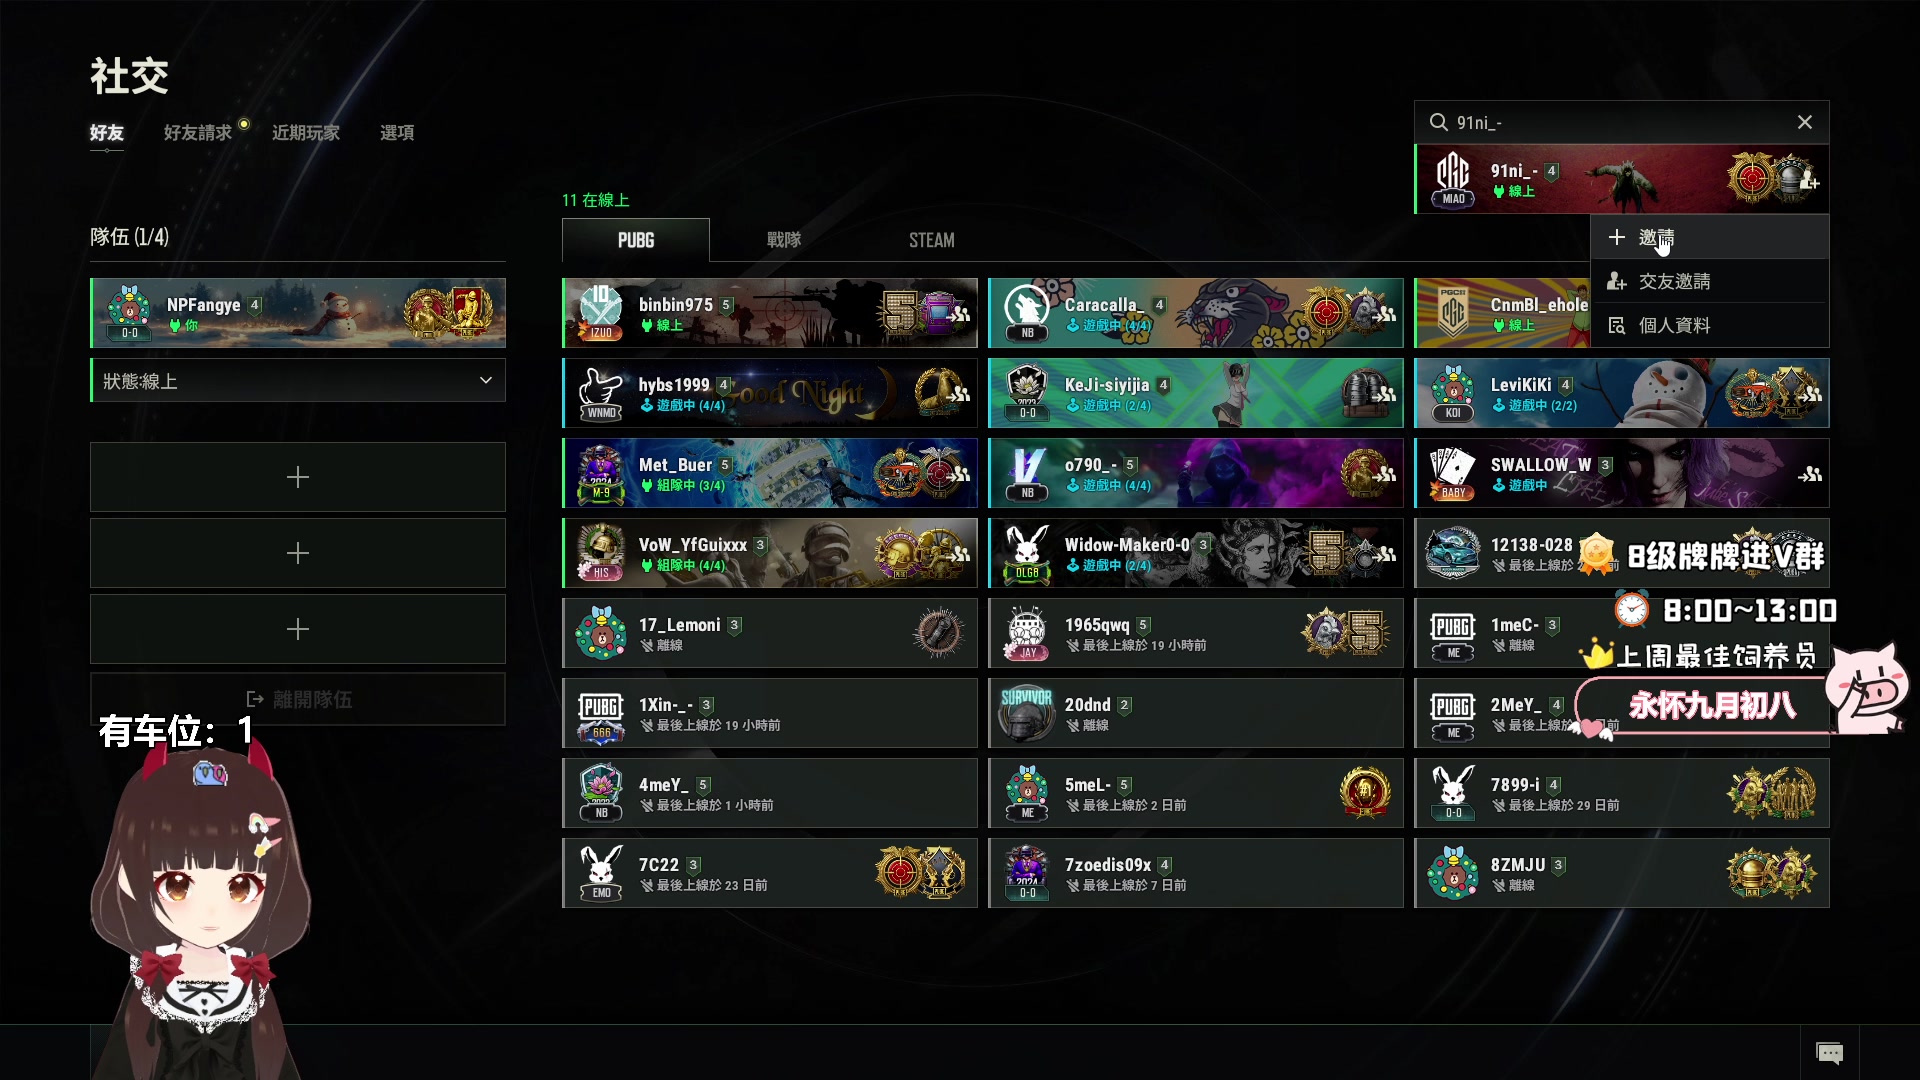Screen dimensions: 1920x1080
Task: Add a player to third empty team slot
Action: tap(298, 629)
